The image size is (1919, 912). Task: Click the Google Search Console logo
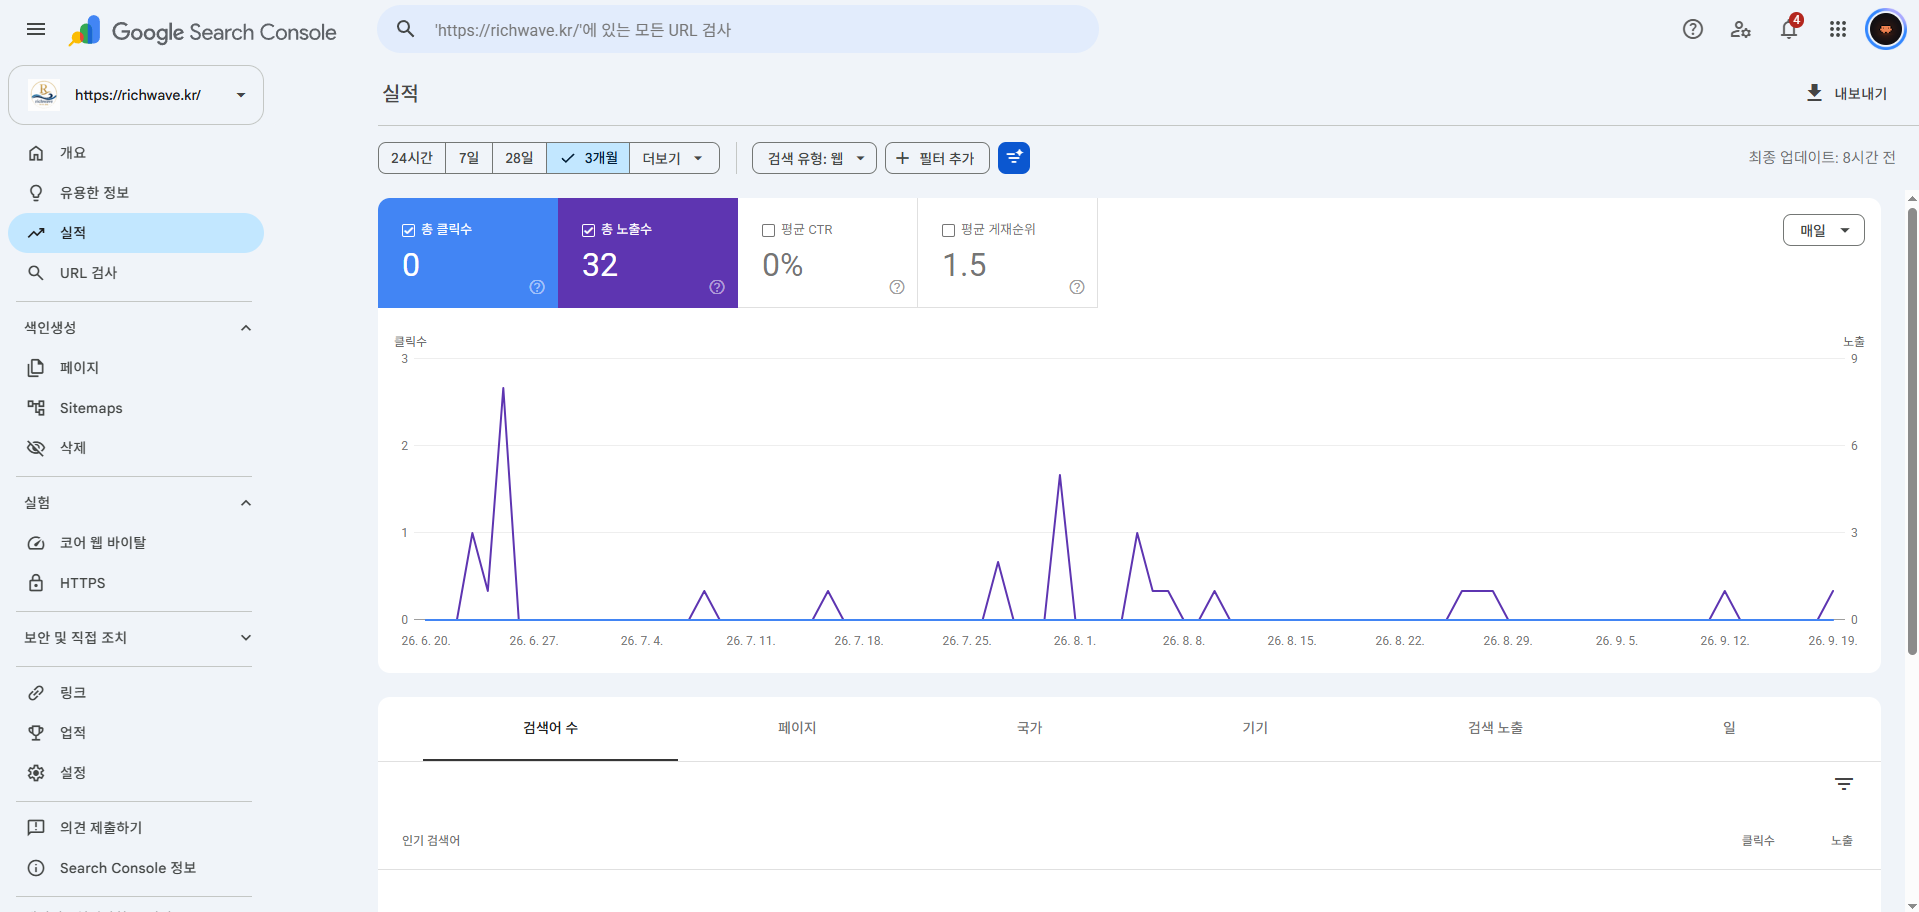203,31
